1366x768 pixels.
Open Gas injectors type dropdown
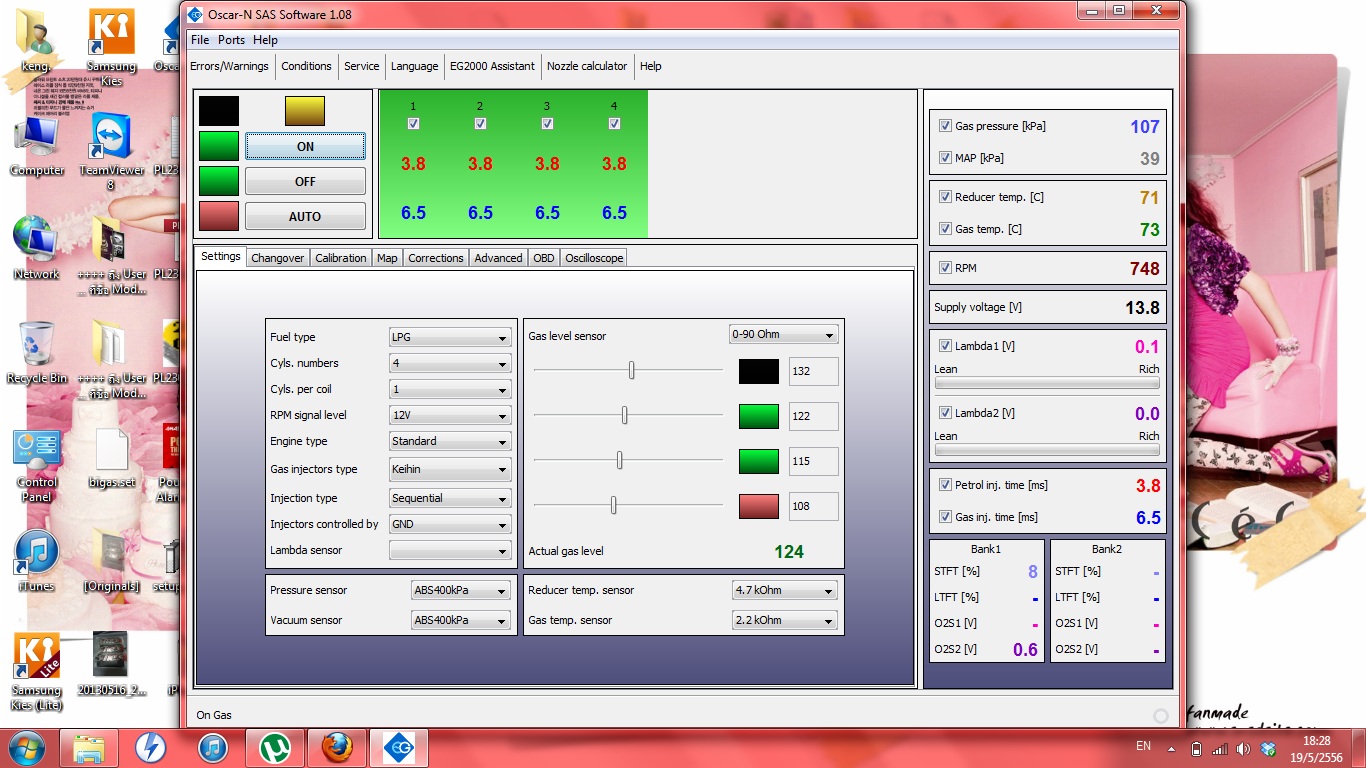click(x=450, y=469)
